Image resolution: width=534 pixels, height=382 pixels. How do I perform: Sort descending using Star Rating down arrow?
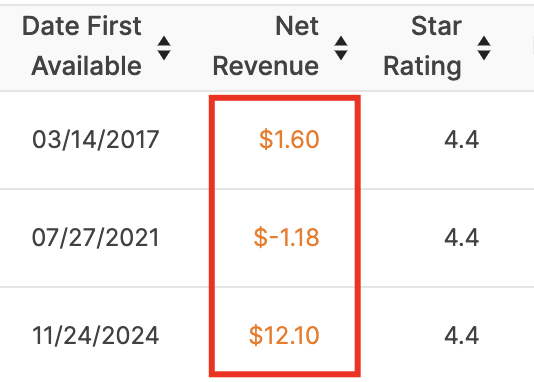484,55
